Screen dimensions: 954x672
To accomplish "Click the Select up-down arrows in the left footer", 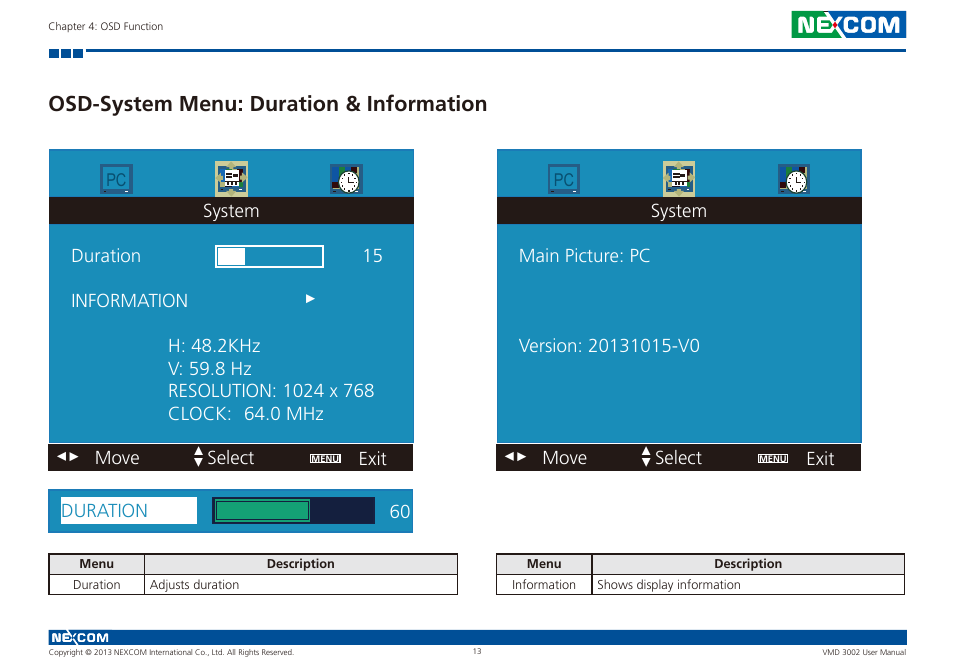I will coord(197,457).
